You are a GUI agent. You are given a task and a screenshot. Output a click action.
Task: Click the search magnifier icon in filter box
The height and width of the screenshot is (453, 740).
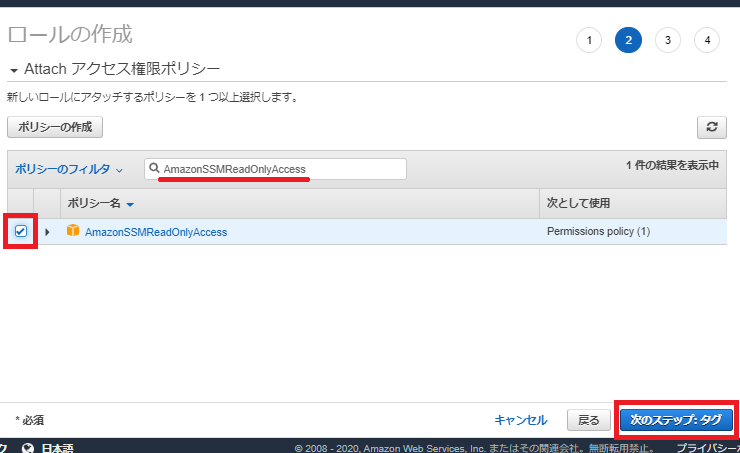pyautogui.click(x=154, y=168)
